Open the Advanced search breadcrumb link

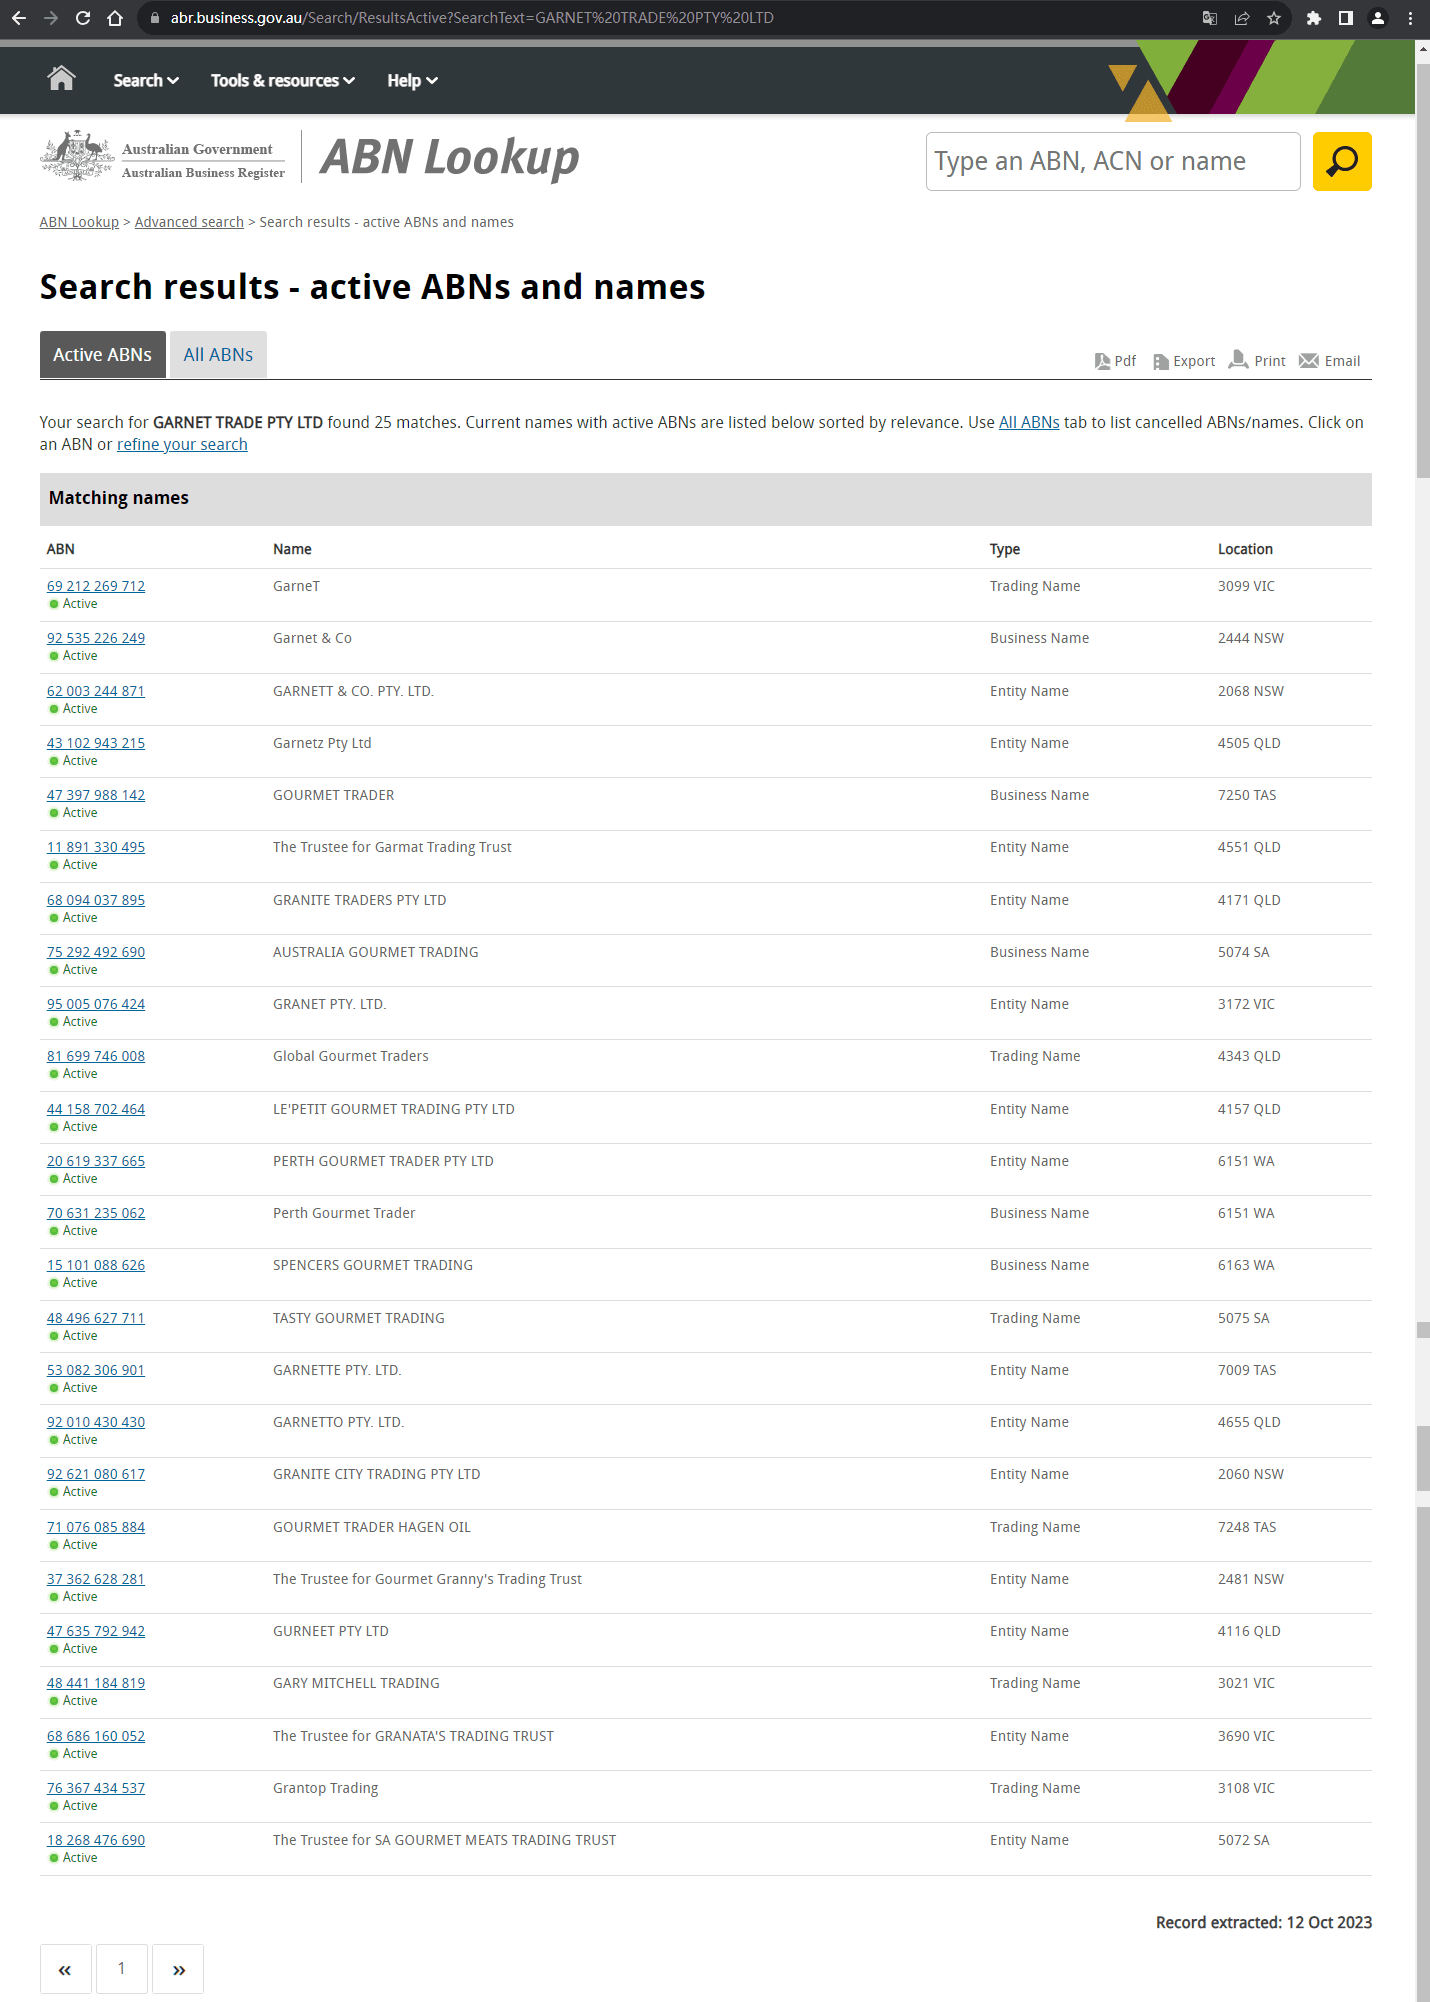coord(189,222)
